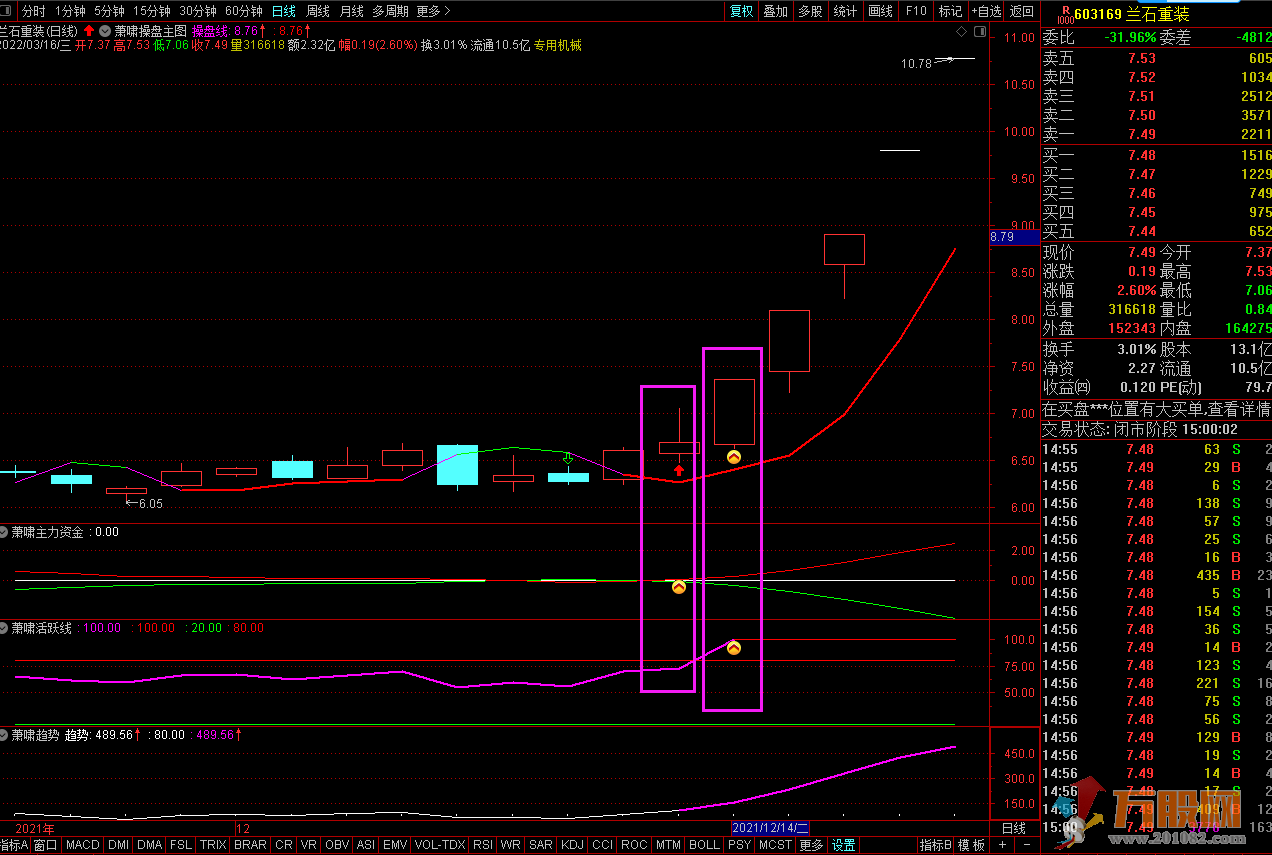This screenshot has height=855, width=1272.
Task: Switch indicator to VOL-TDX
Action: 440,845
